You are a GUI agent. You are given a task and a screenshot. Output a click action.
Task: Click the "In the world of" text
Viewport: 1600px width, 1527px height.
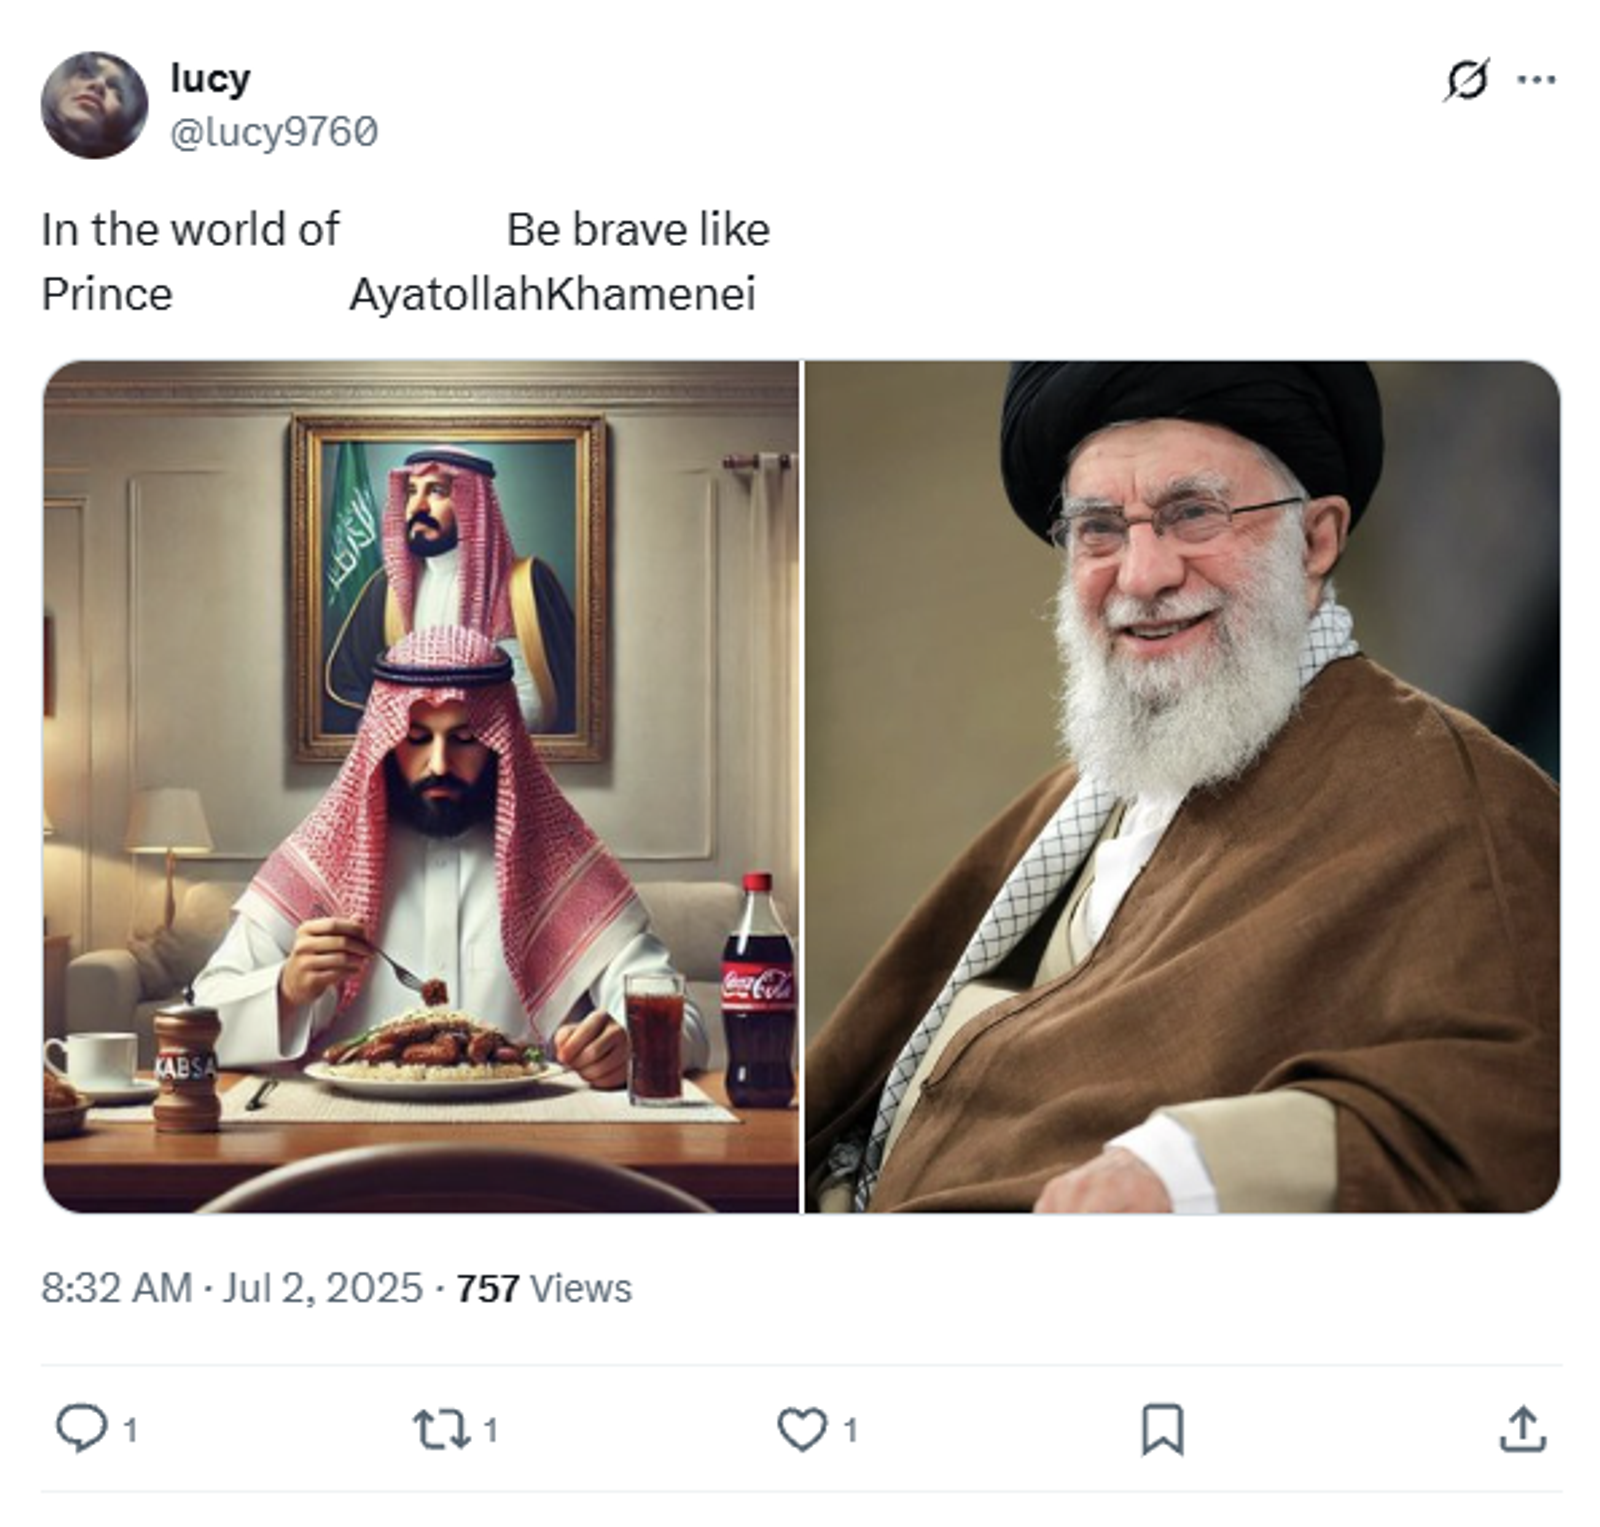190,230
